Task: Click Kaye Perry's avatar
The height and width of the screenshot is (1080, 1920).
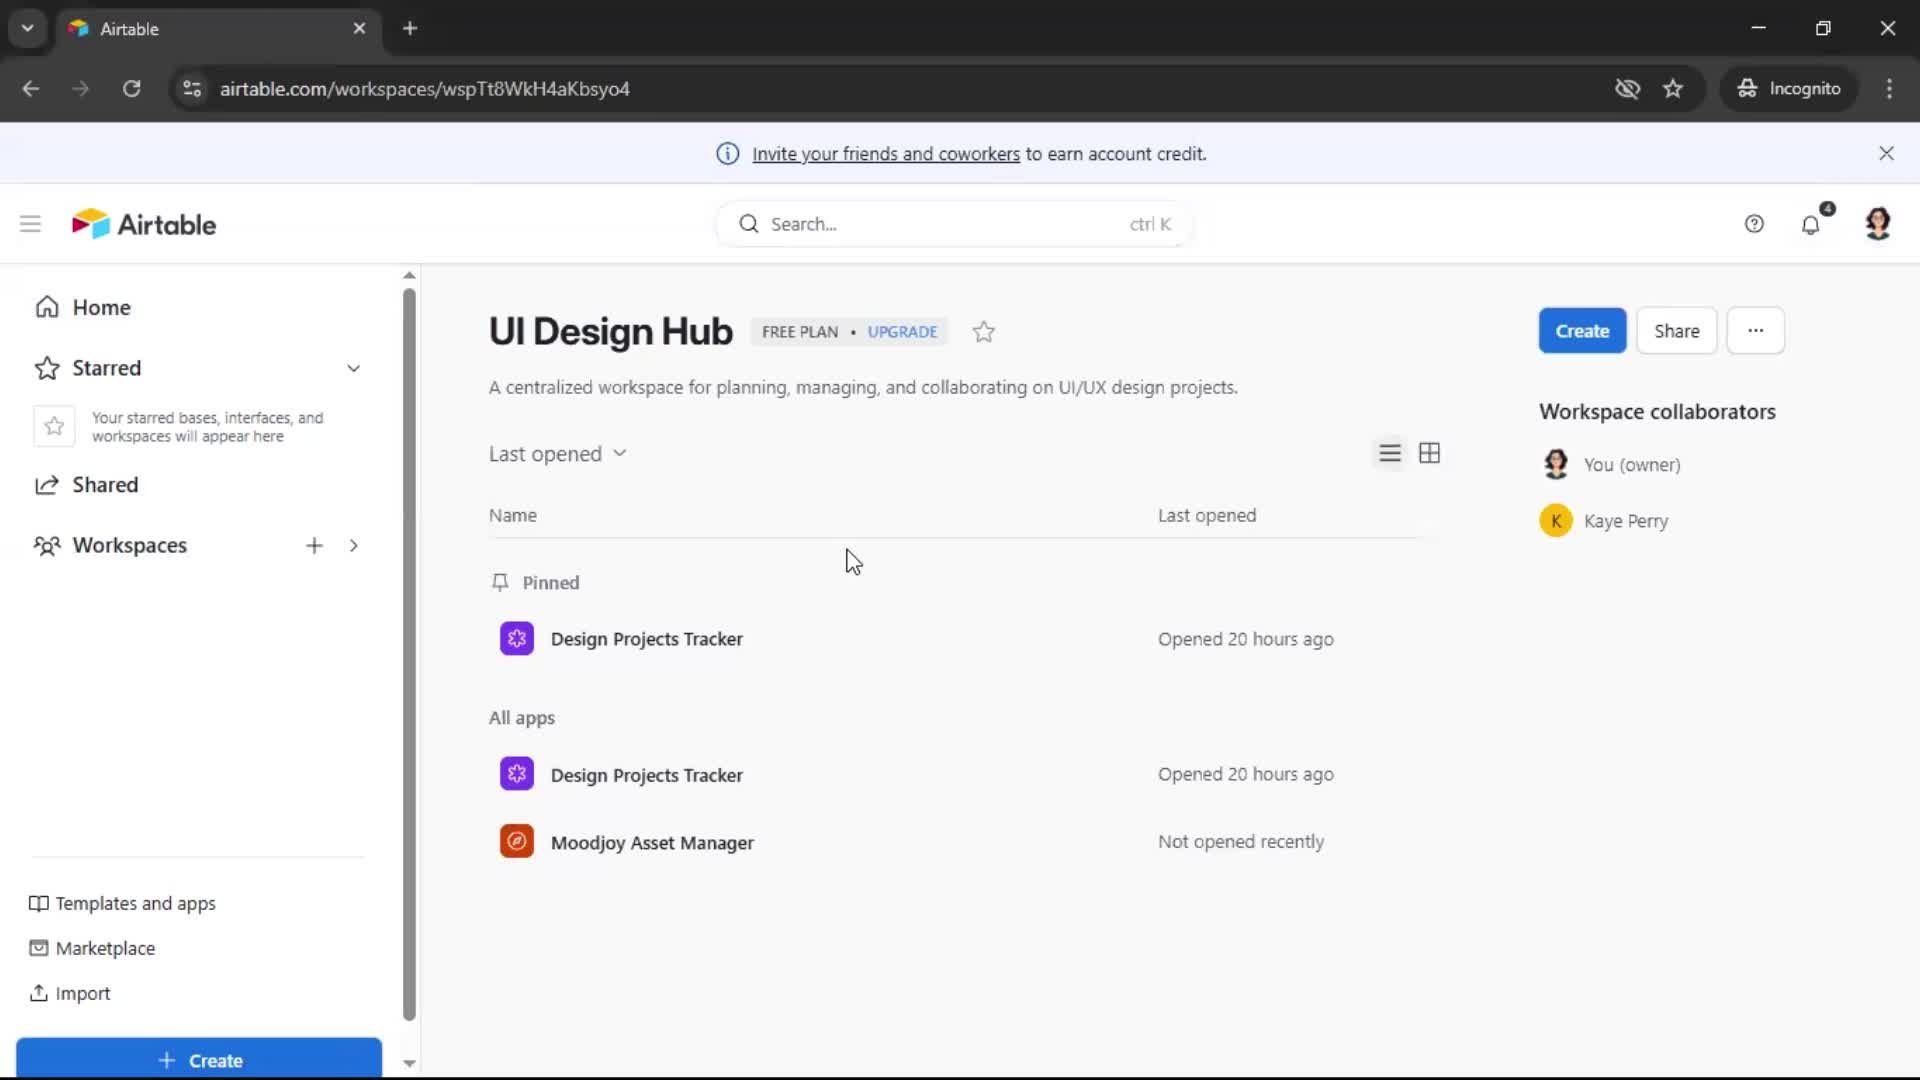Action: coord(1556,521)
